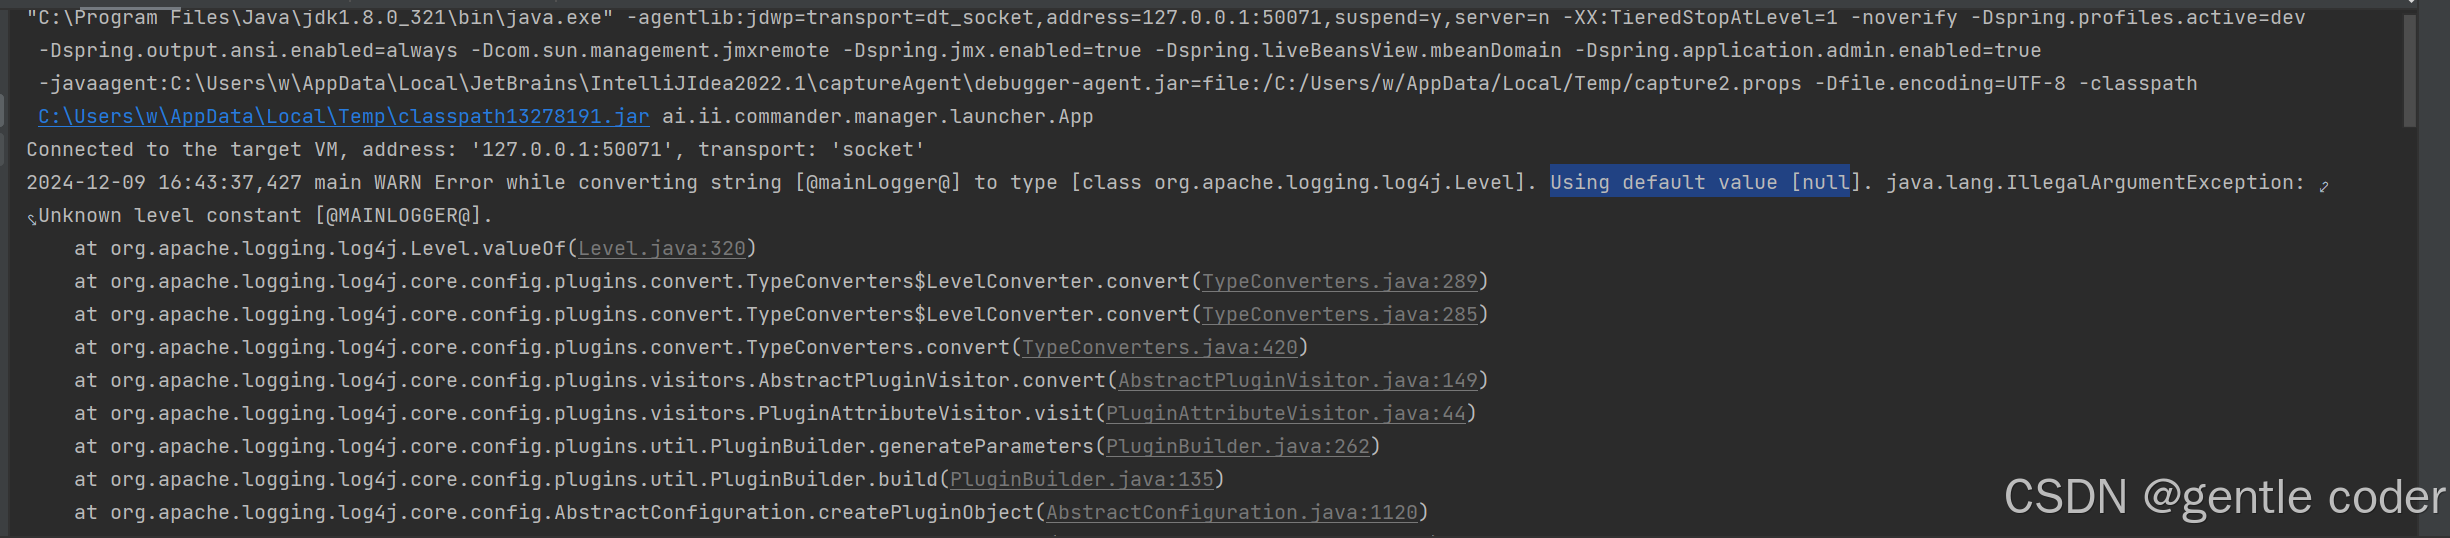
Task: Click '-Dfile.encoding=UTF-8' argument text
Action: coord(1940,83)
